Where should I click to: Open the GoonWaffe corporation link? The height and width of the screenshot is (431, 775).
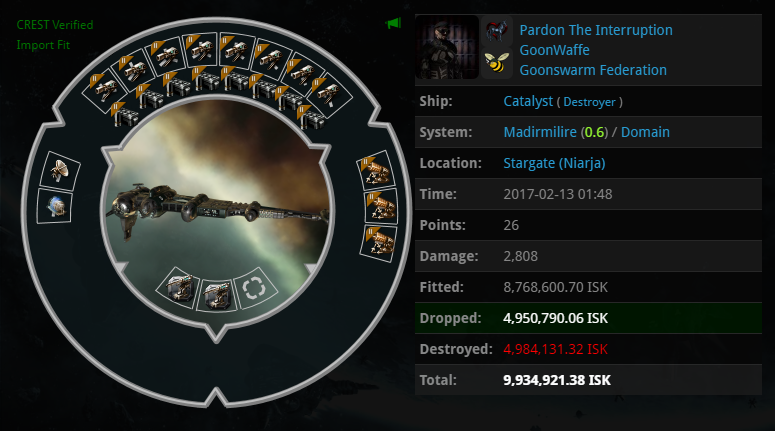[554, 50]
